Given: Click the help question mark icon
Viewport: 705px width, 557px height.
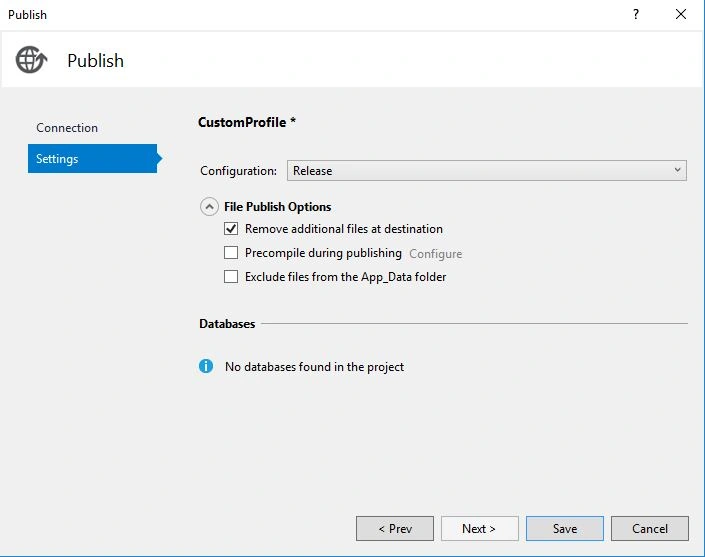Looking at the screenshot, I should pos(636,14).
